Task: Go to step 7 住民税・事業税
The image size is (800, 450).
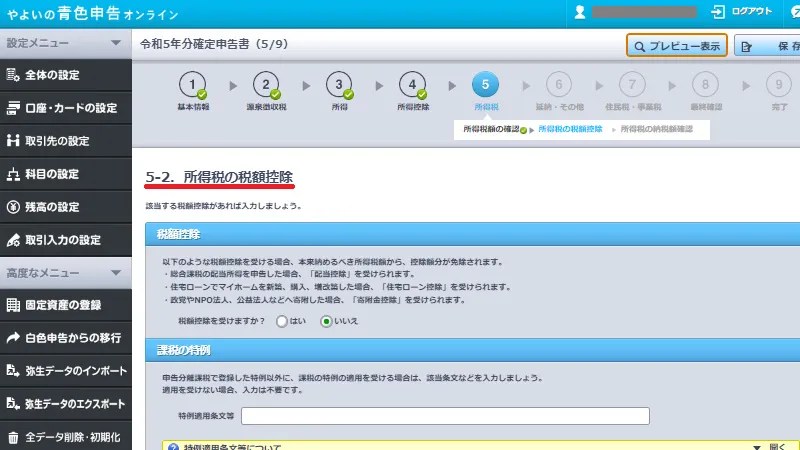Action: tap(633, 91)
